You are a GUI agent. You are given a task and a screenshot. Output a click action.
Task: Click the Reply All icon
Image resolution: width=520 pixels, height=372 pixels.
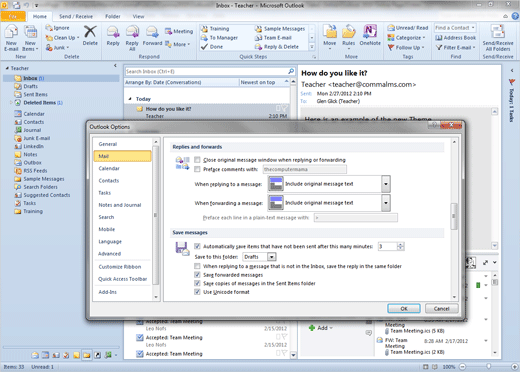tap(132, 33)
